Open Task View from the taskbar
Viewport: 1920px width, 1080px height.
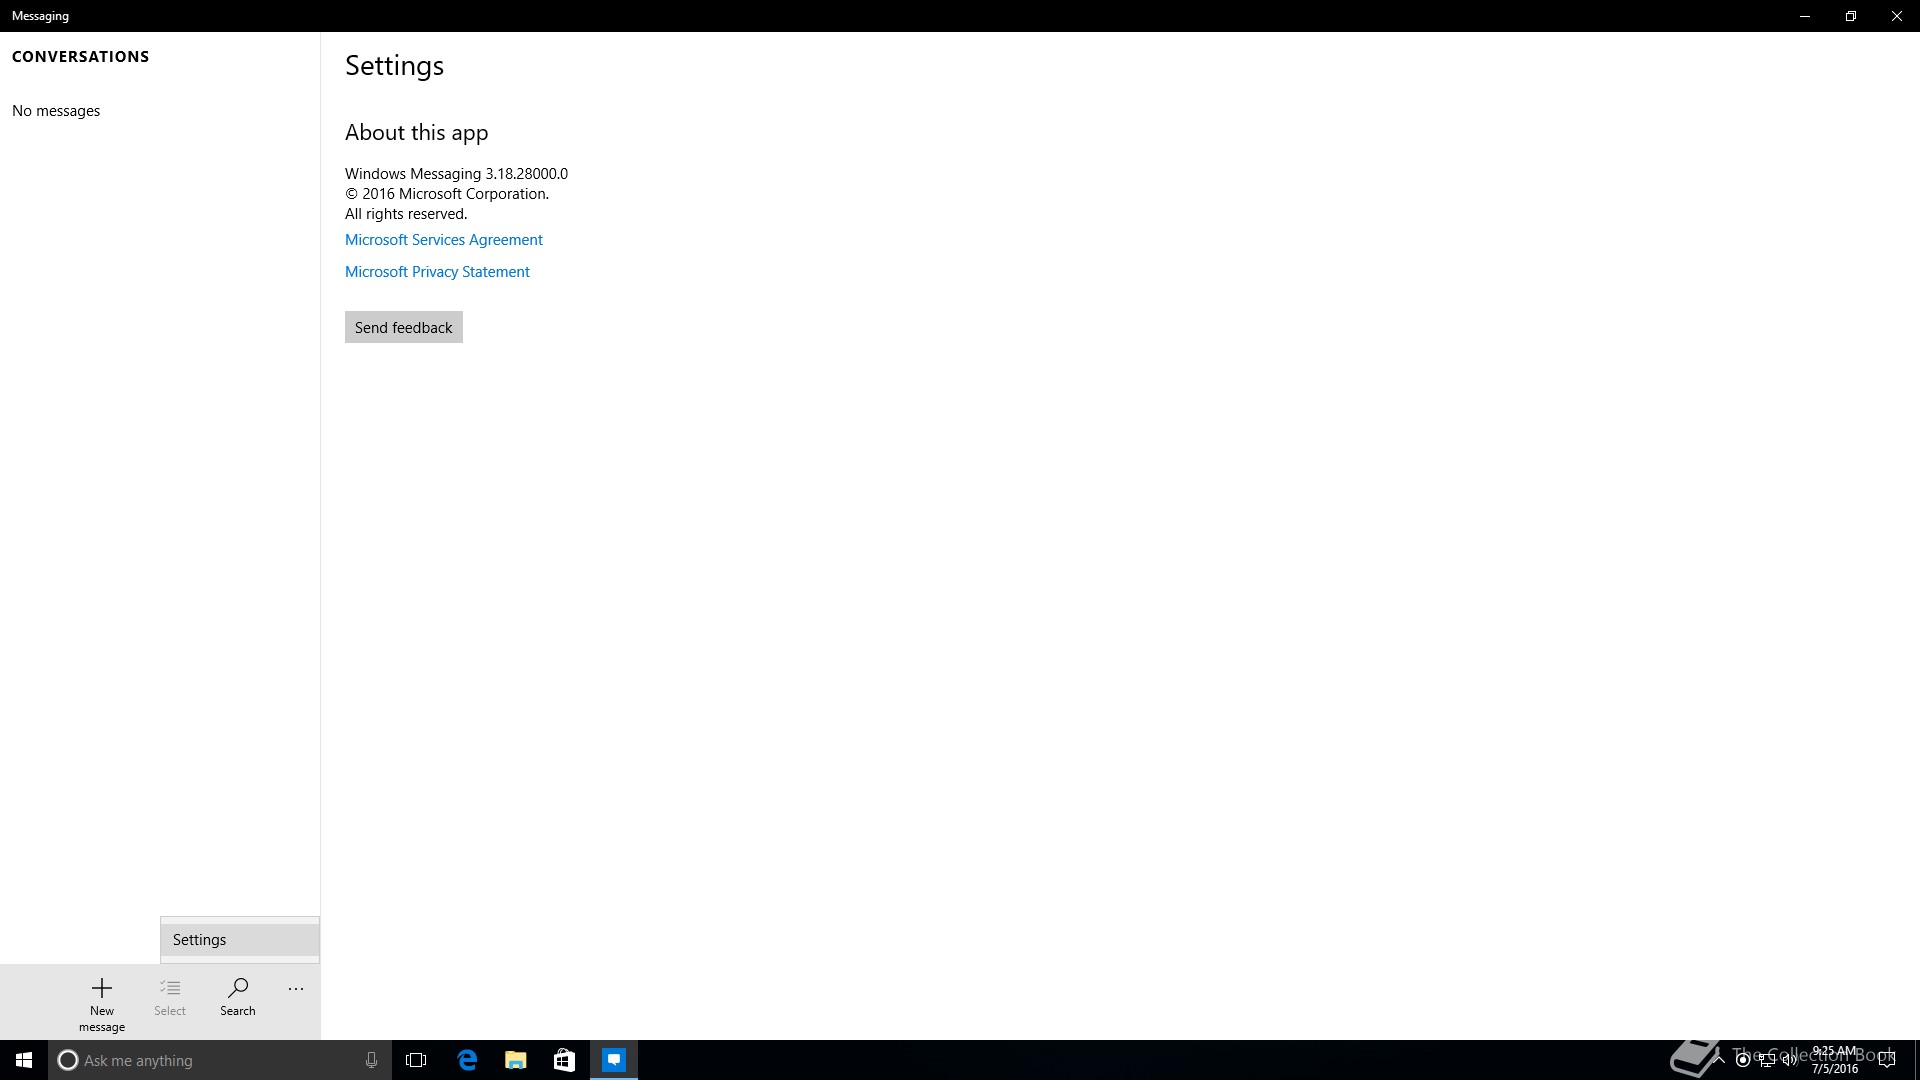tap(416, 1060)
